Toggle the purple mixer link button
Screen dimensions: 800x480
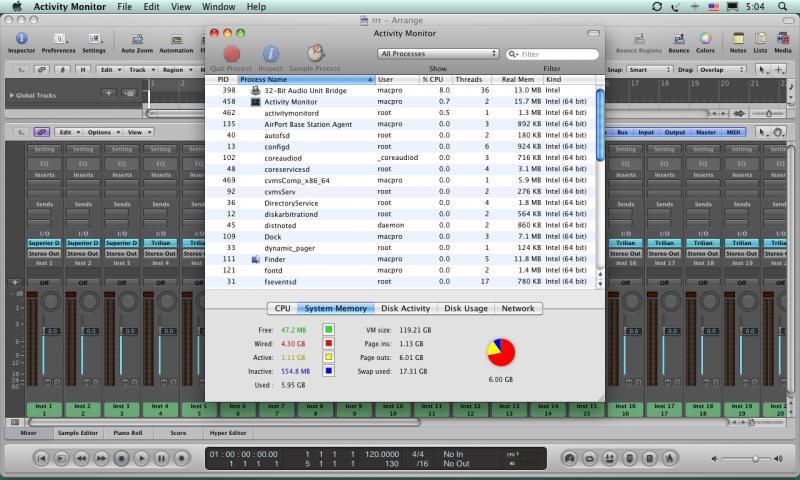42,132
